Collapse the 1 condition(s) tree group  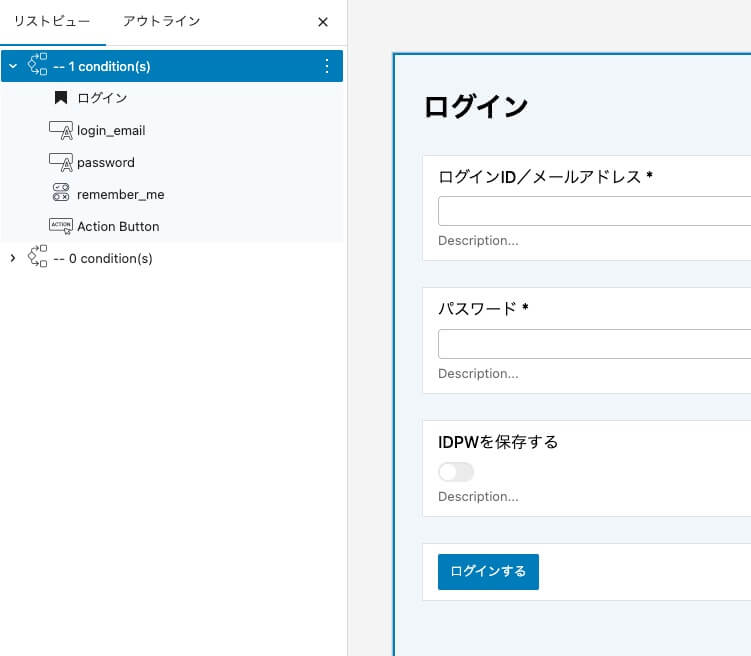pyautogui.click(x=13, y=66)
